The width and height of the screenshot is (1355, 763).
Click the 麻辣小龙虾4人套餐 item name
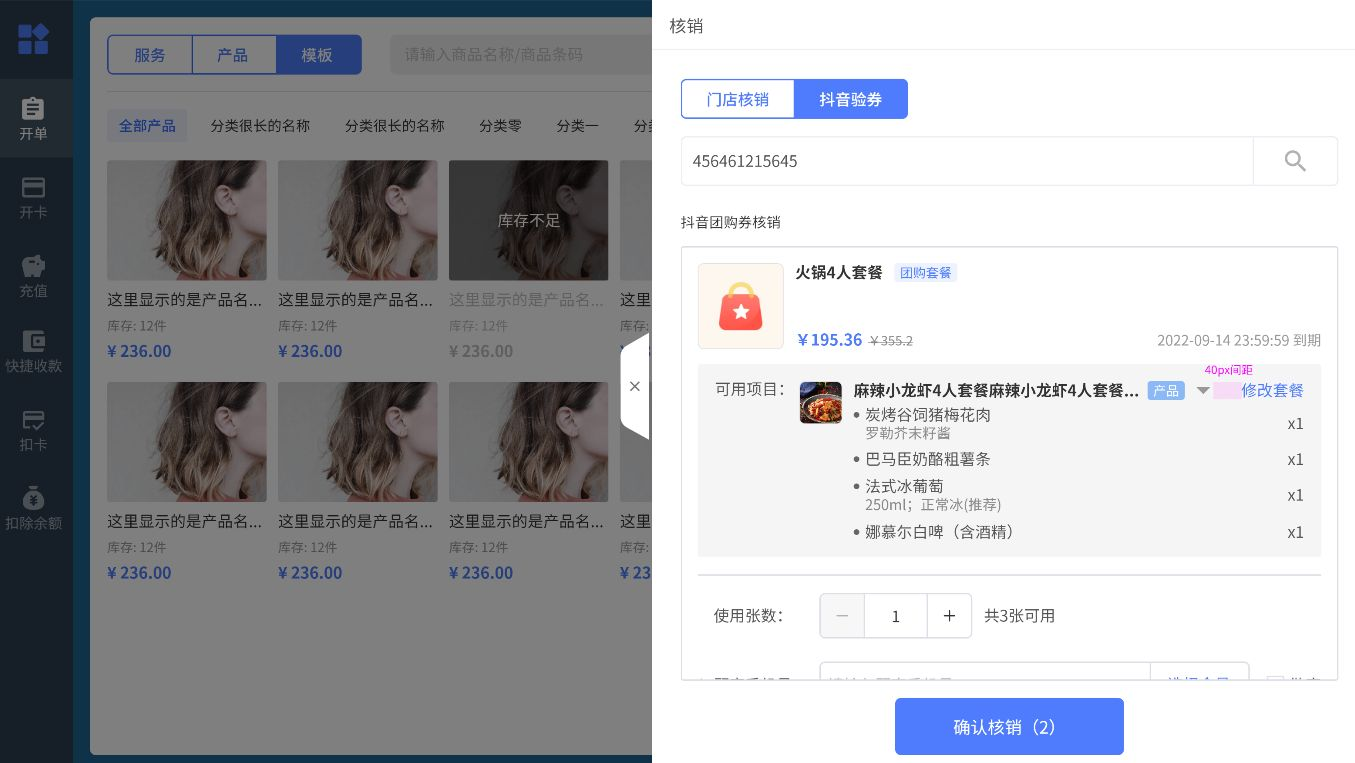(996, 391)
